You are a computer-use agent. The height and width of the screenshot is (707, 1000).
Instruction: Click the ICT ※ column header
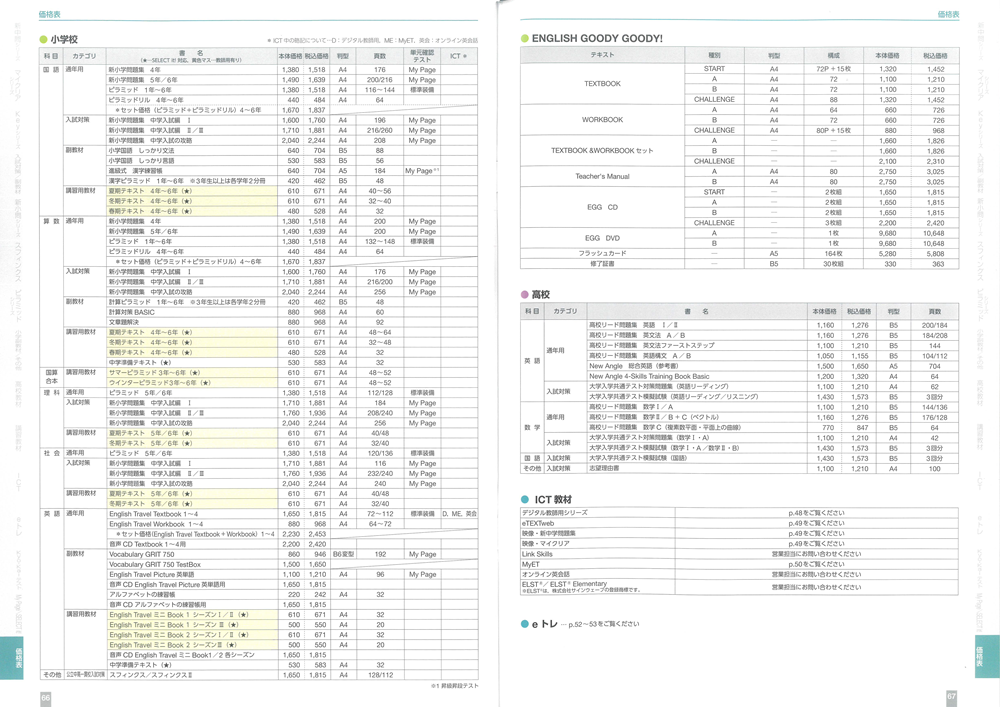point(458,56)
